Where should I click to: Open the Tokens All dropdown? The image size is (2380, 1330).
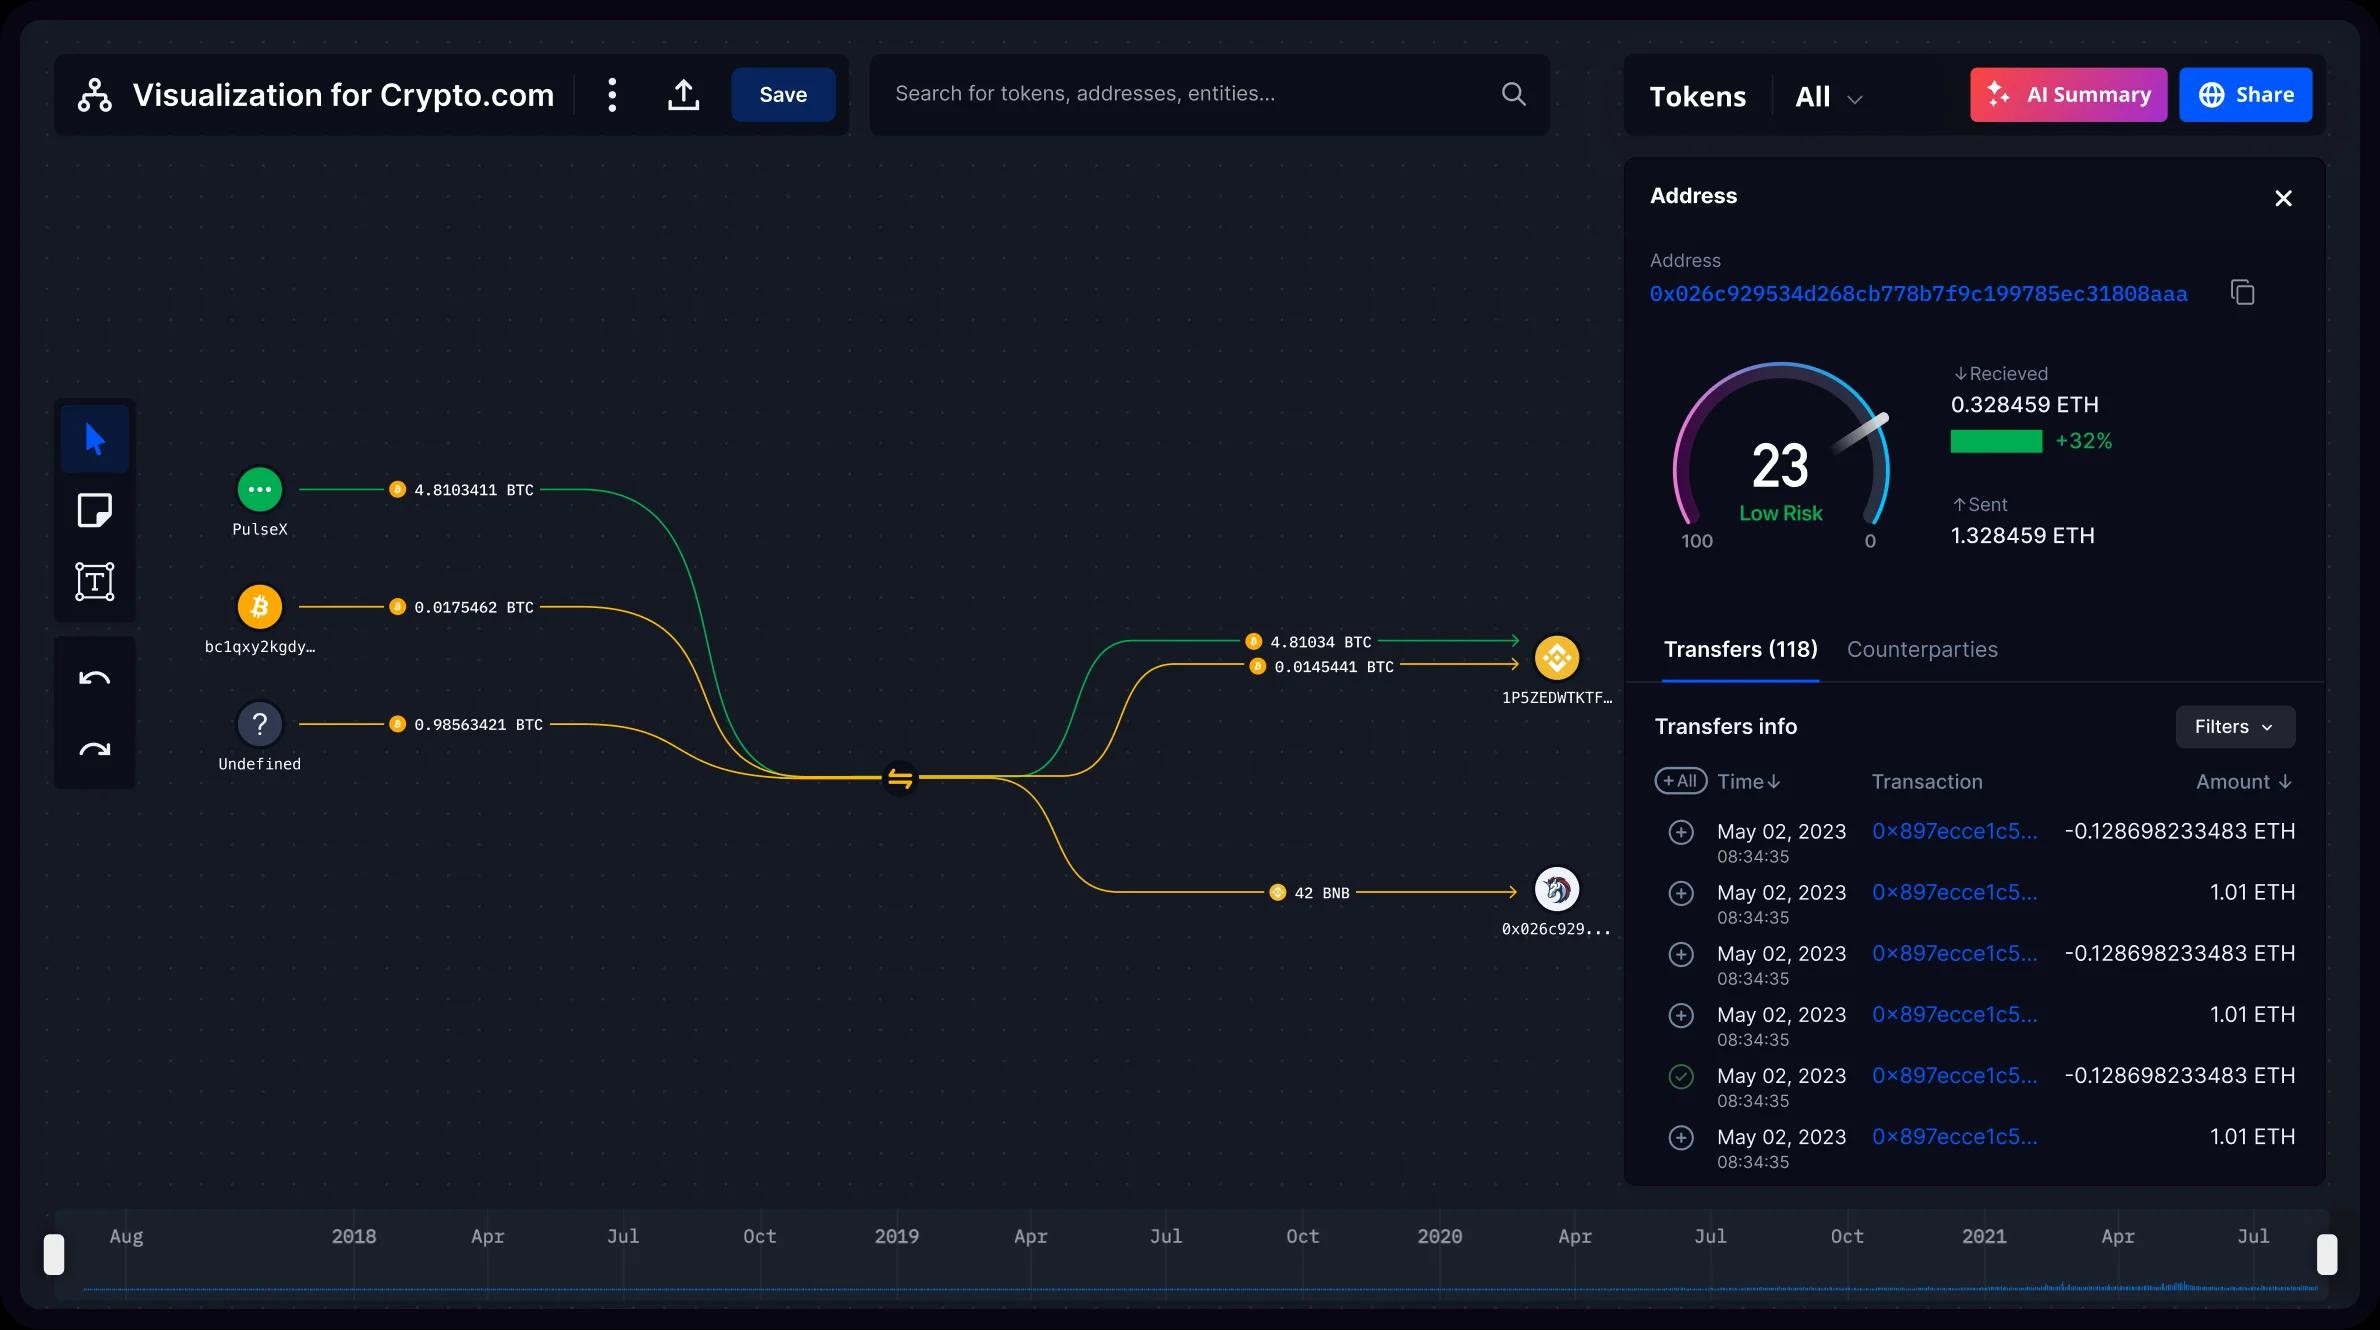click(1828, 97)
